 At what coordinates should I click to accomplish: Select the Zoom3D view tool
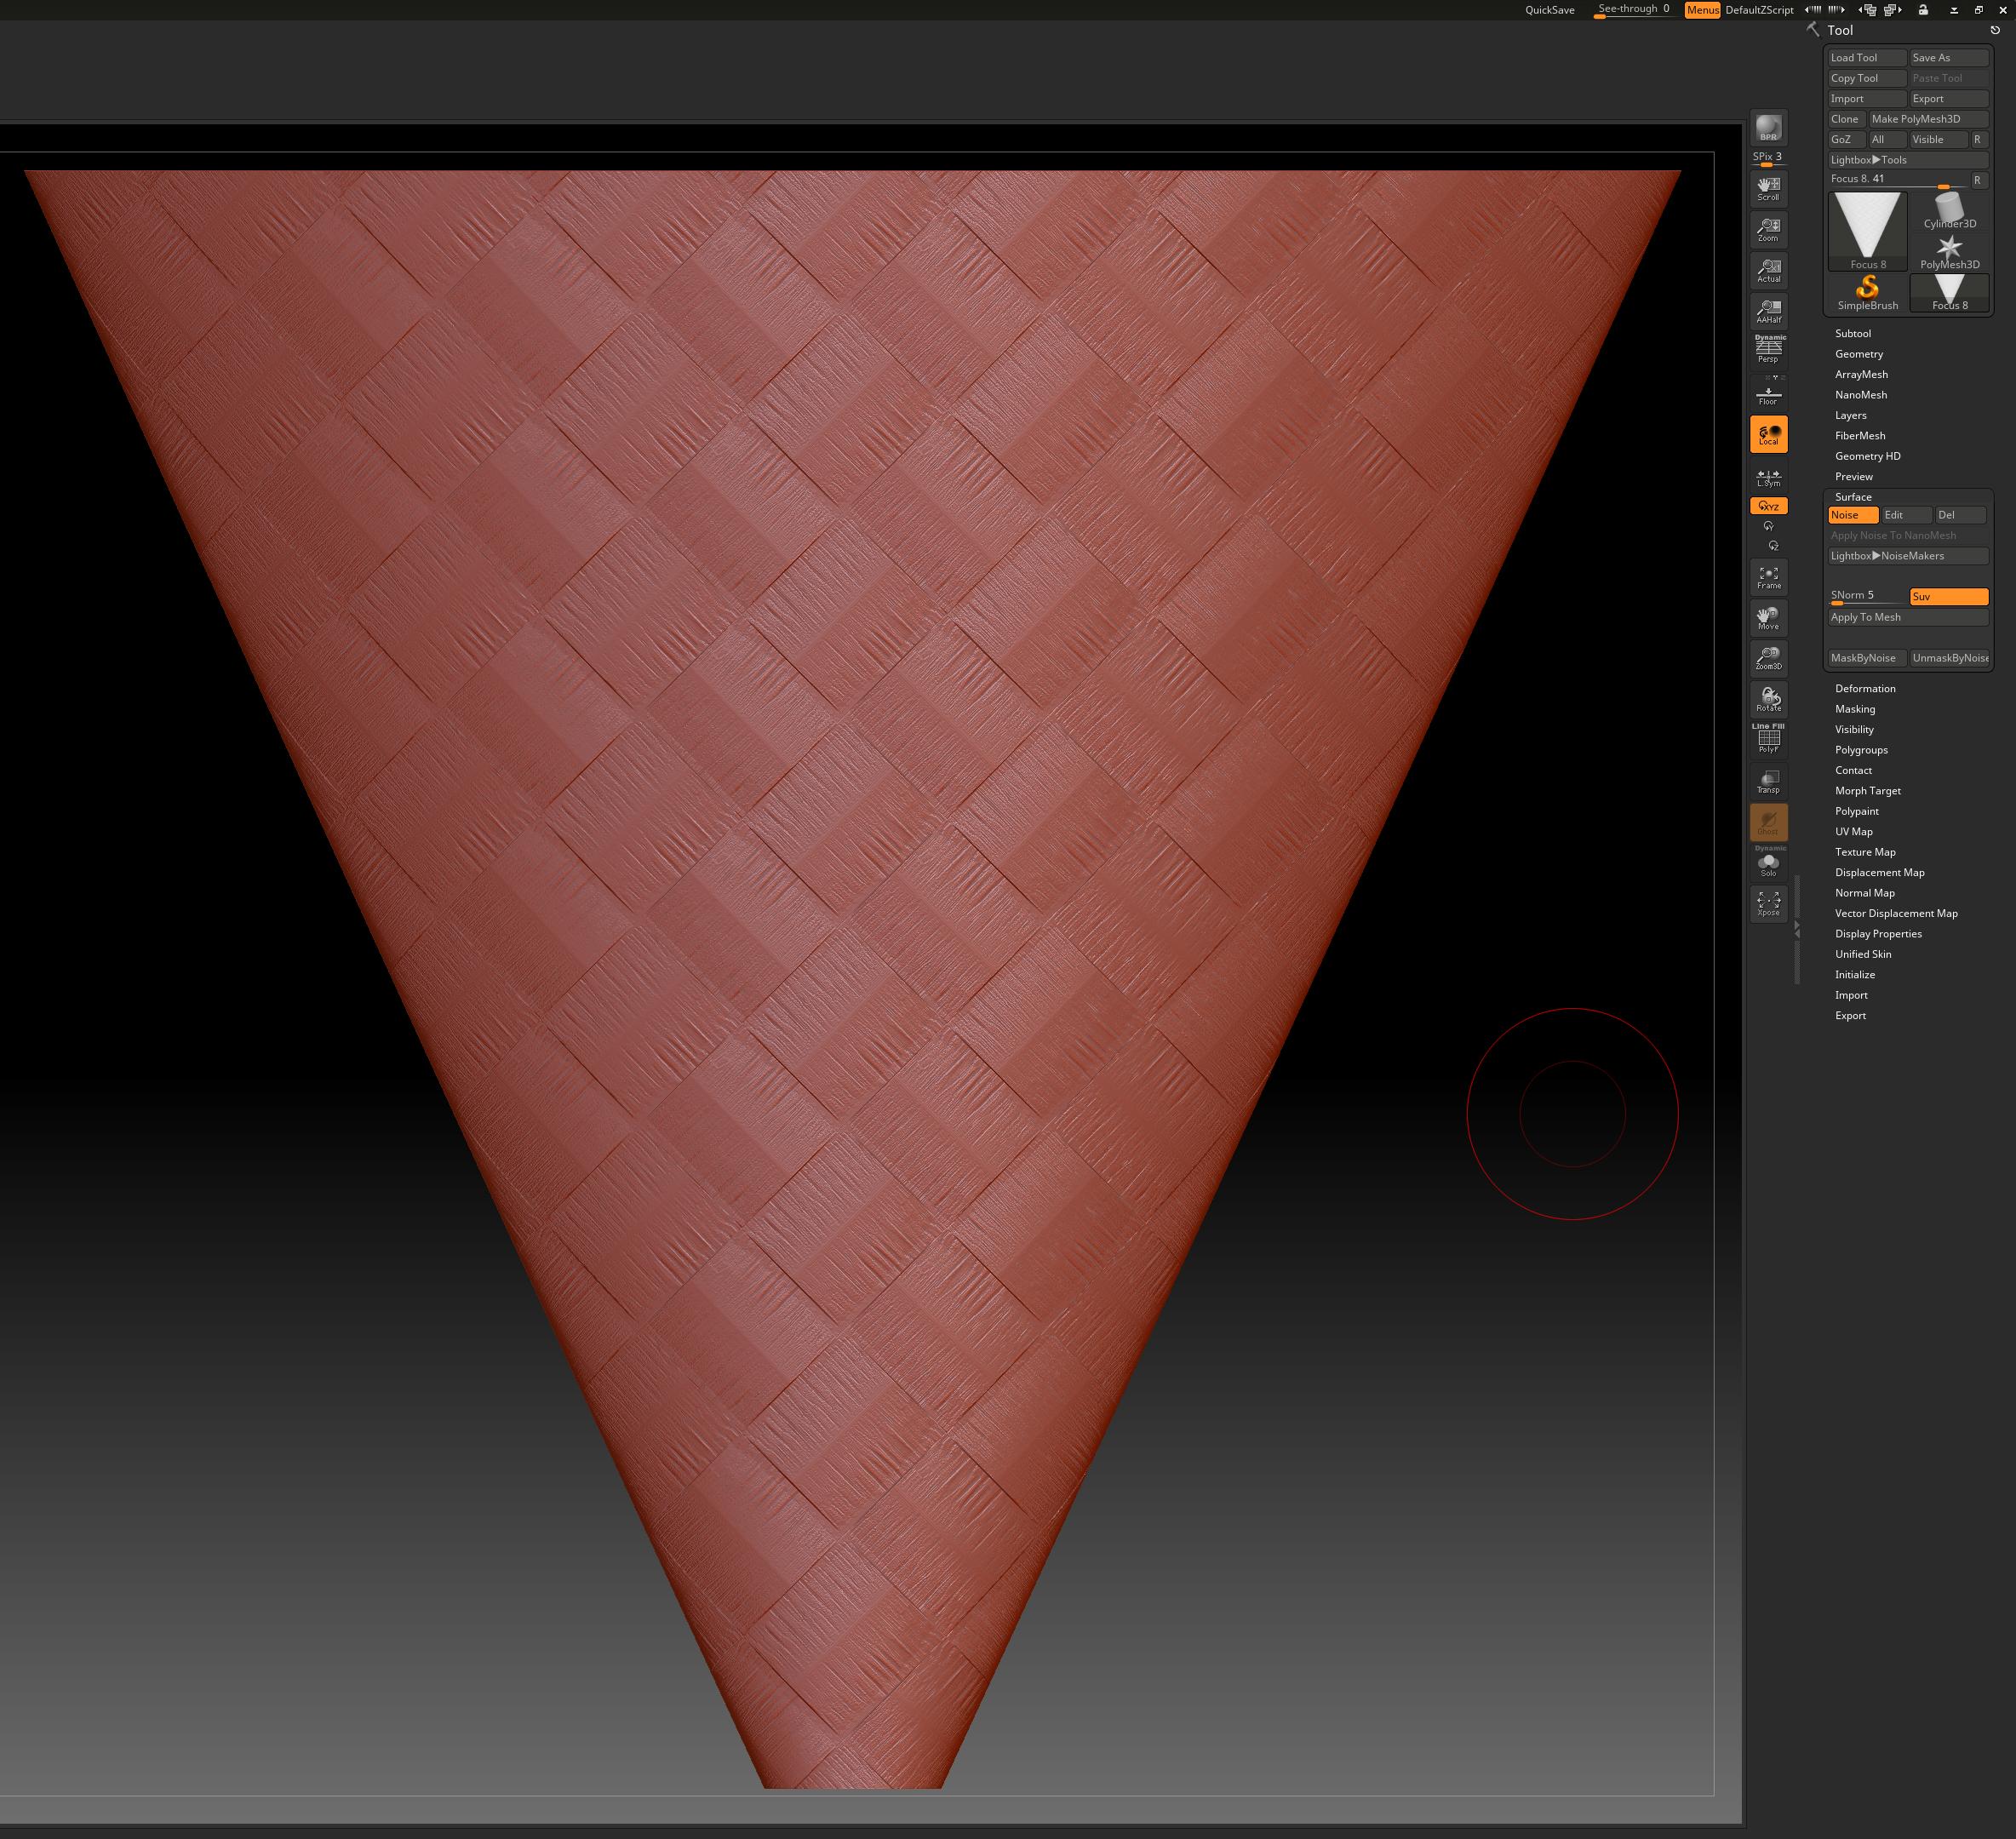click(1768, 658)
